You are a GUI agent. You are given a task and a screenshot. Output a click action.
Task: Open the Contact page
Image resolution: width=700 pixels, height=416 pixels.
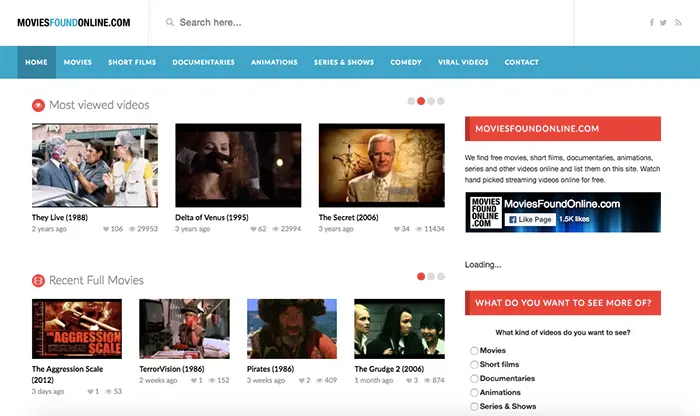[x=521, y=62]
